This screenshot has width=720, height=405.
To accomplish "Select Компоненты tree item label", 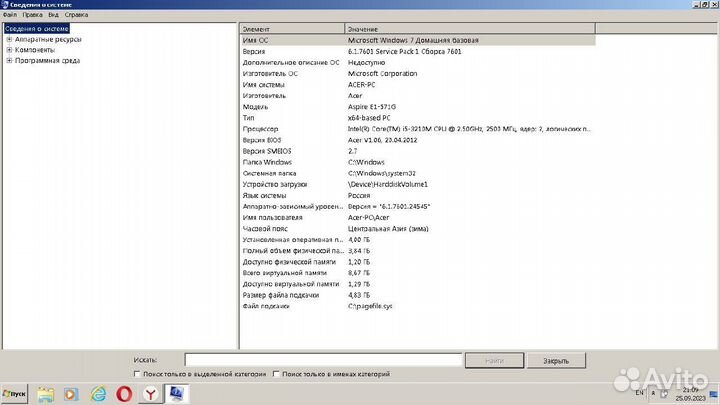I will pyautogui.click(x=34, y=50).
